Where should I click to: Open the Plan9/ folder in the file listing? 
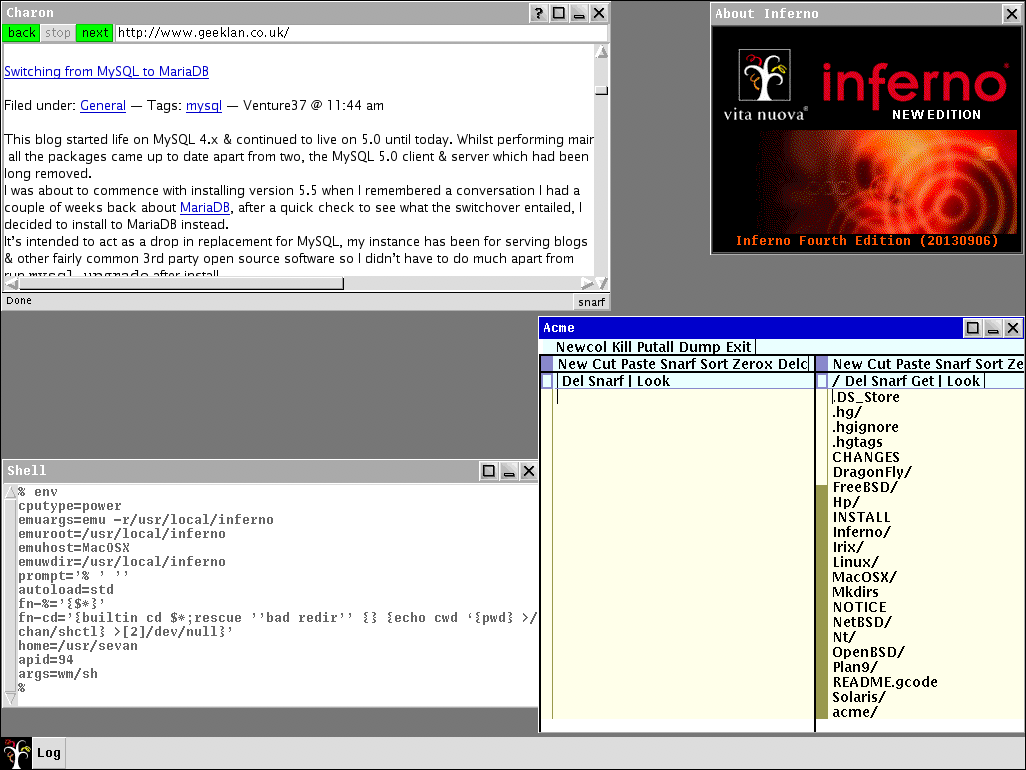(x=855, y=667)
